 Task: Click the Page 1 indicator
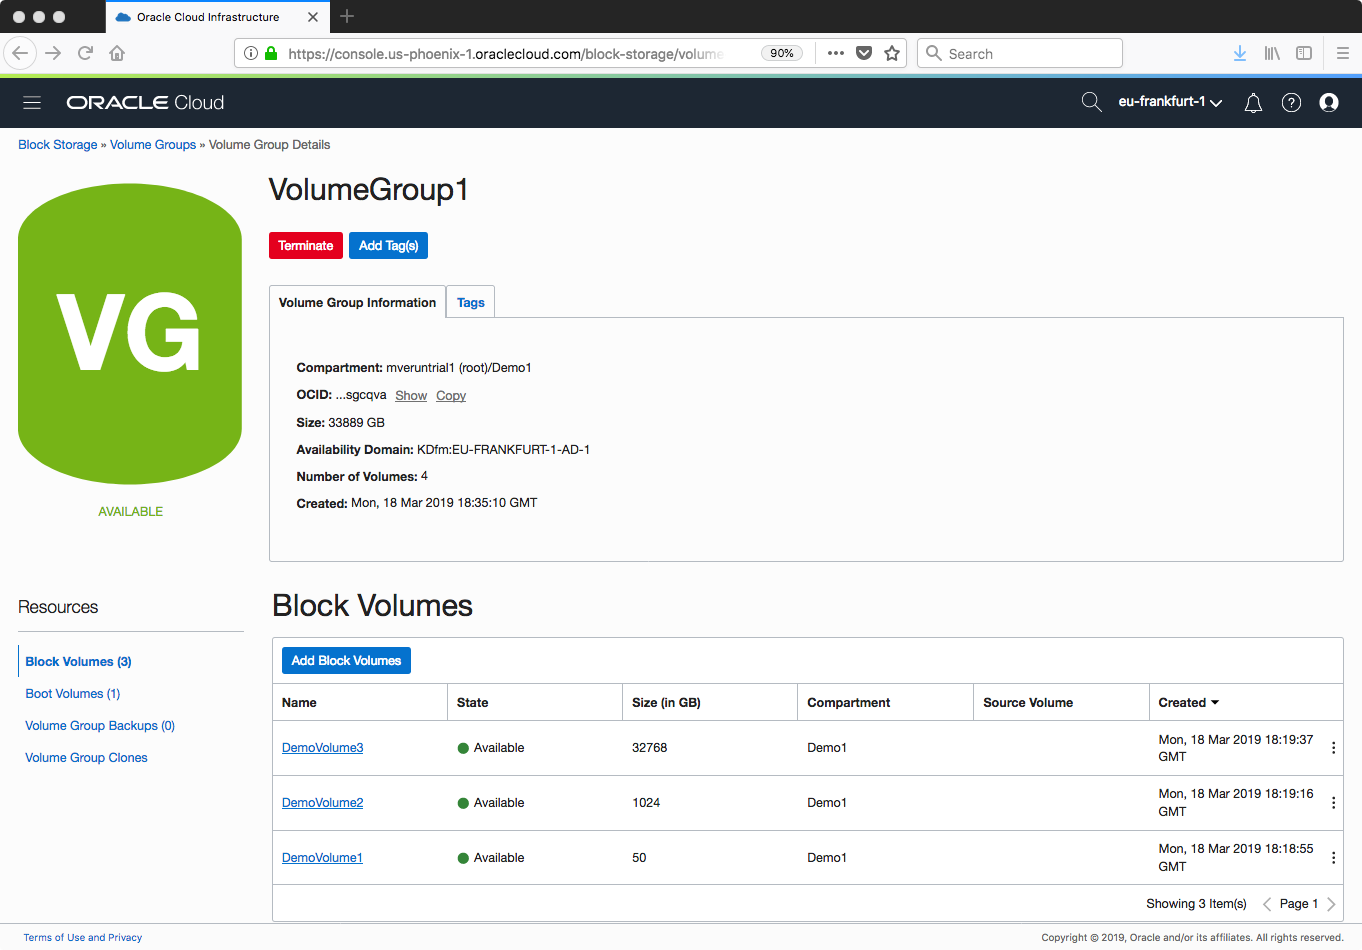(x=1299, y=904)
